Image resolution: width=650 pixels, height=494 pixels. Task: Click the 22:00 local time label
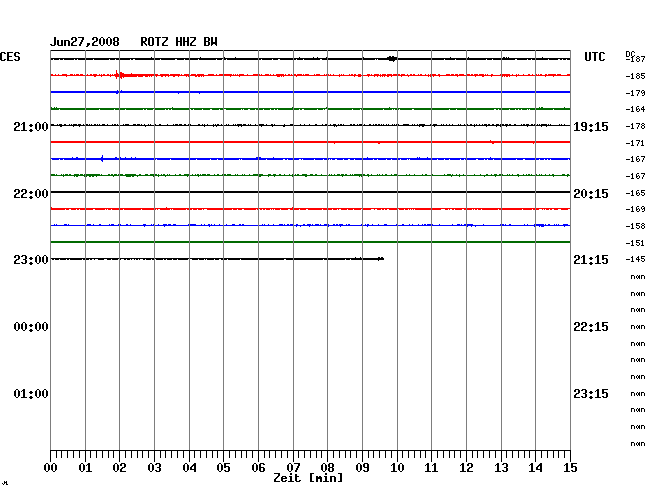(31, 194)
